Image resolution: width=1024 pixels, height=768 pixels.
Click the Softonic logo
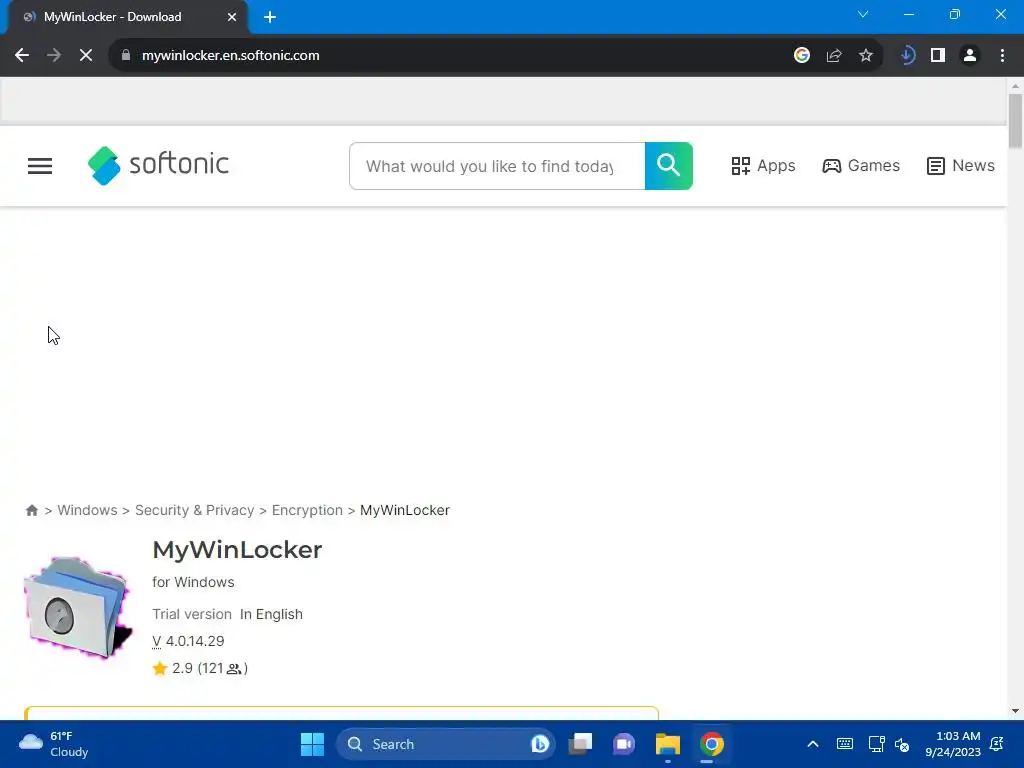pyautogui.click(x=158, y=165)
